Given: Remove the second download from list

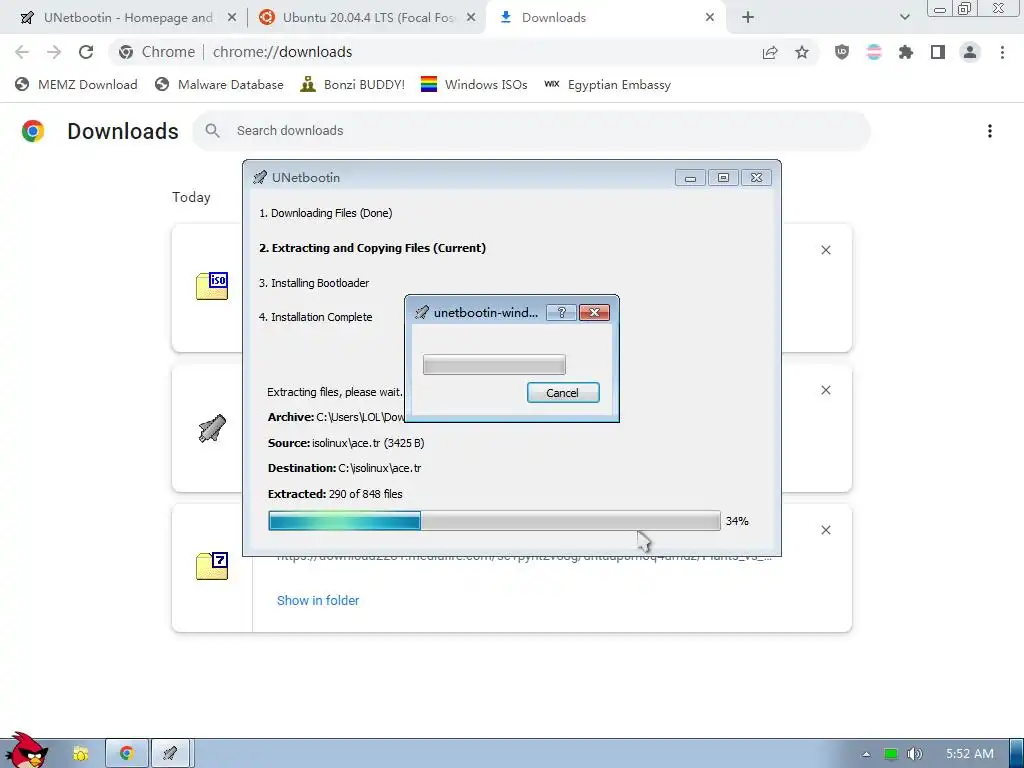Looking at the screenshot, I should point(825,390).
